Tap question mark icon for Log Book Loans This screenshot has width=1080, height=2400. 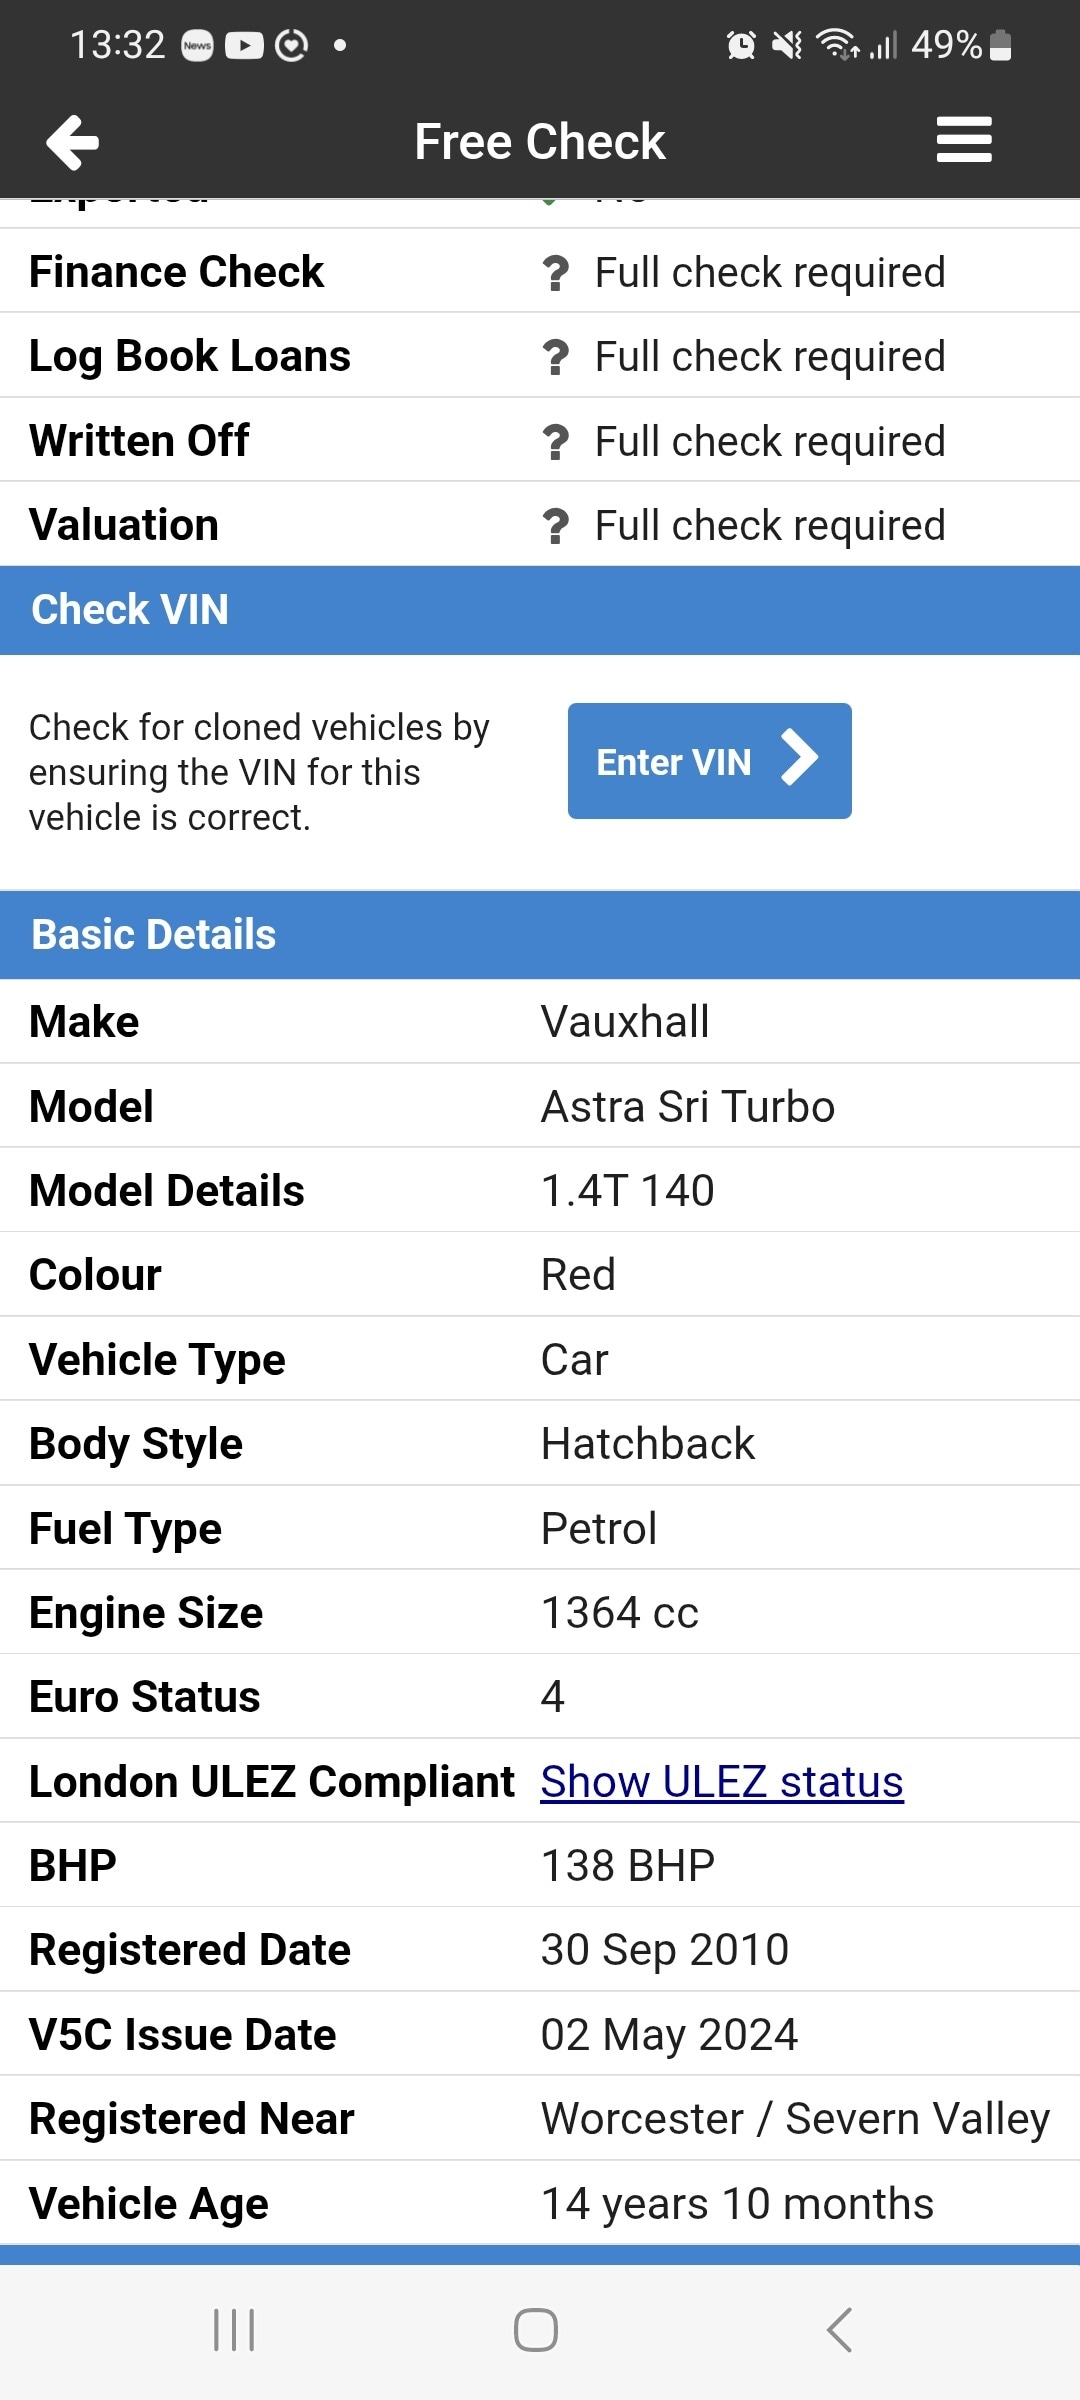tap(555, 357)
